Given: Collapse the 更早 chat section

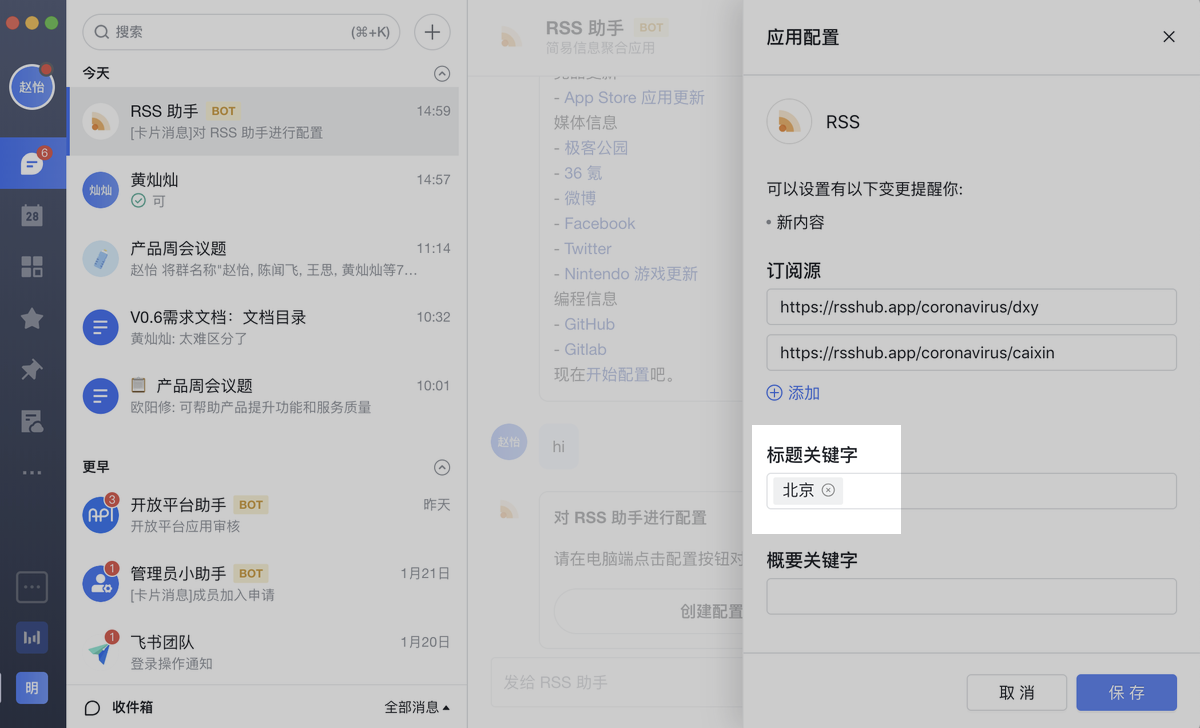Looking at the screenshot, I should (441, 467).
